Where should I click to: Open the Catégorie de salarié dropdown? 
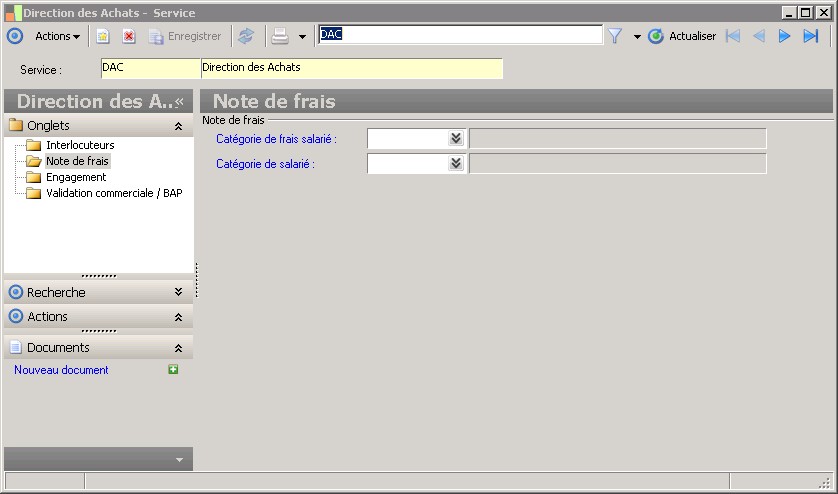456,163
